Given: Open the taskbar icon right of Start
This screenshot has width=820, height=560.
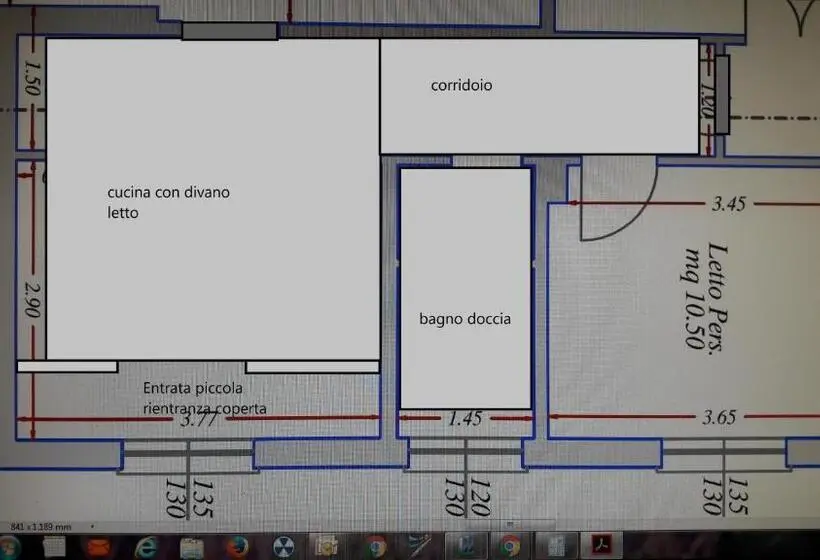Looking at the screenshot, I should (54, 547).
